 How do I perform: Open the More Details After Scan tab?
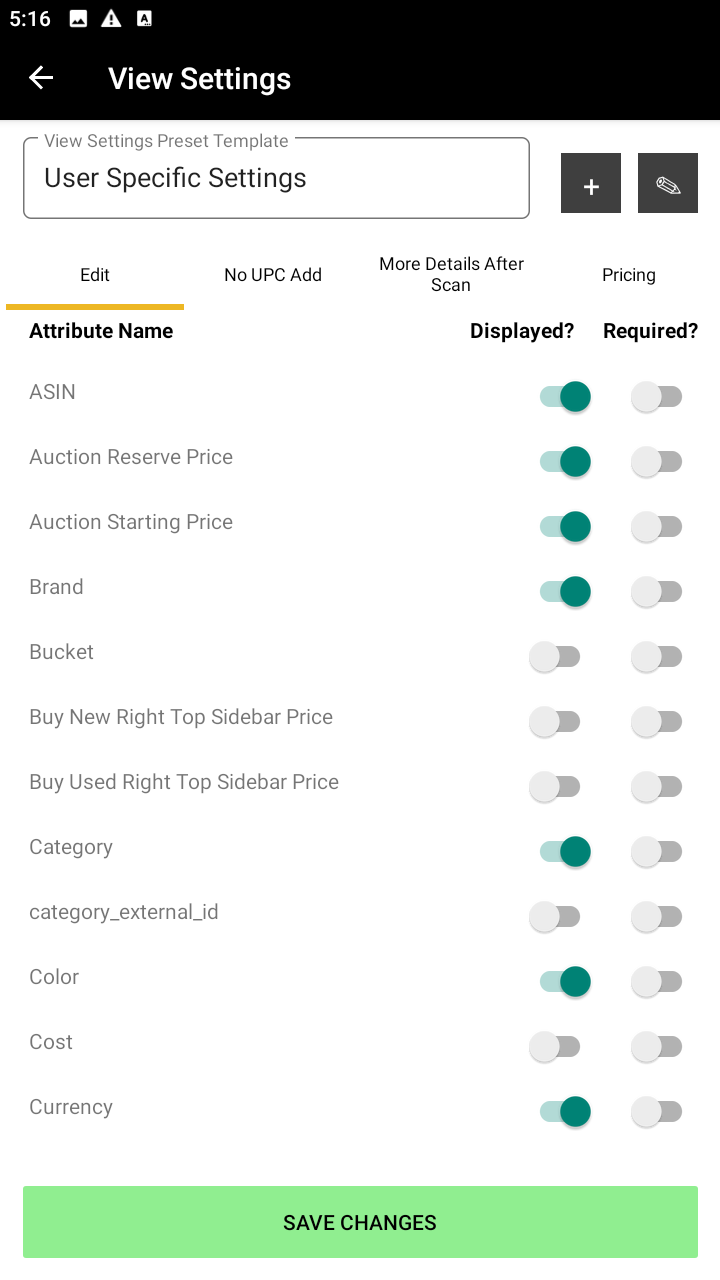tap(451, 275)
